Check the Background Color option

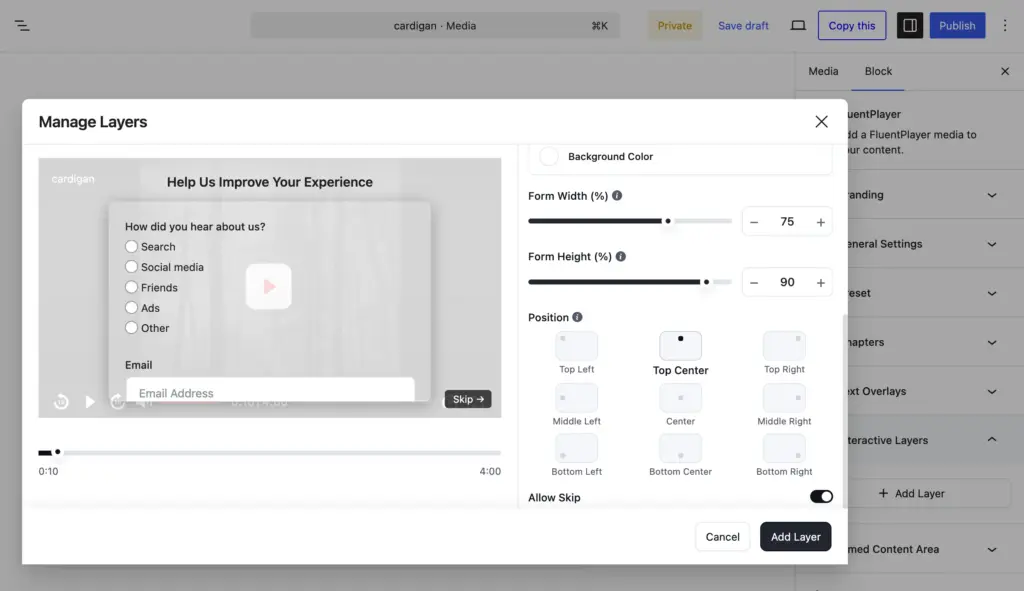548,156
